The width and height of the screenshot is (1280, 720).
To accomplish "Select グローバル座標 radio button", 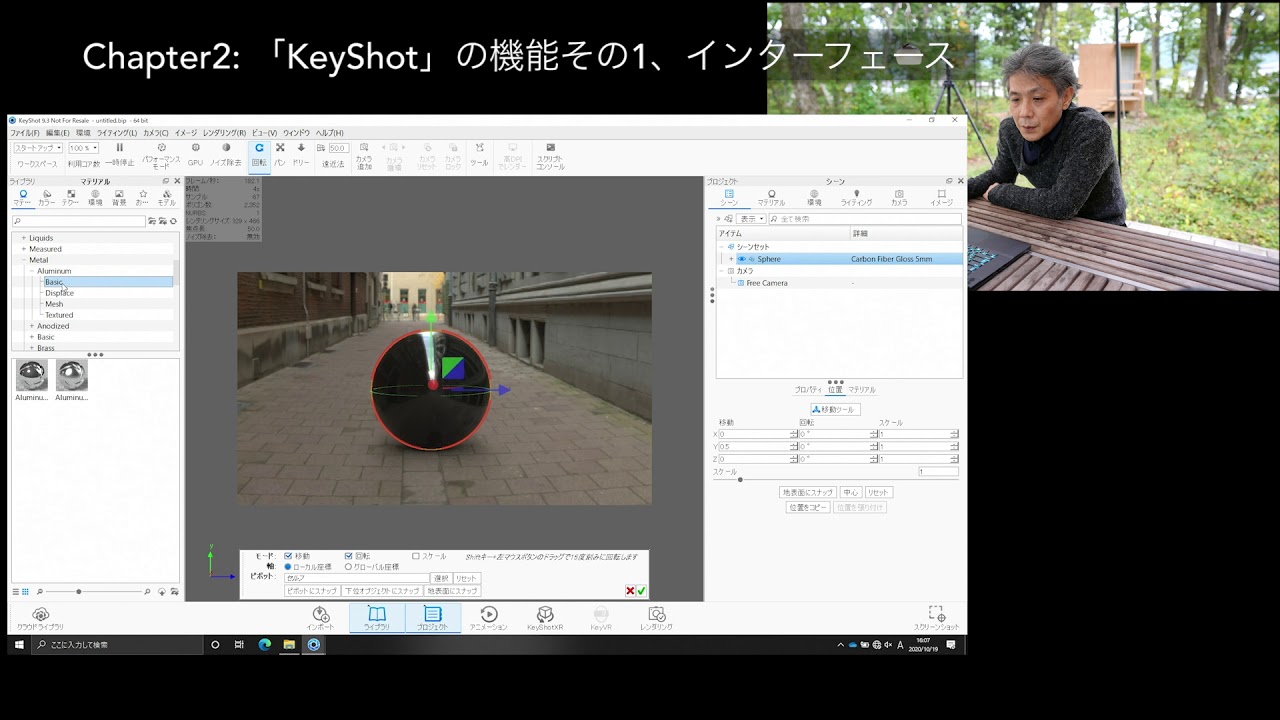I will click(348, 567).
